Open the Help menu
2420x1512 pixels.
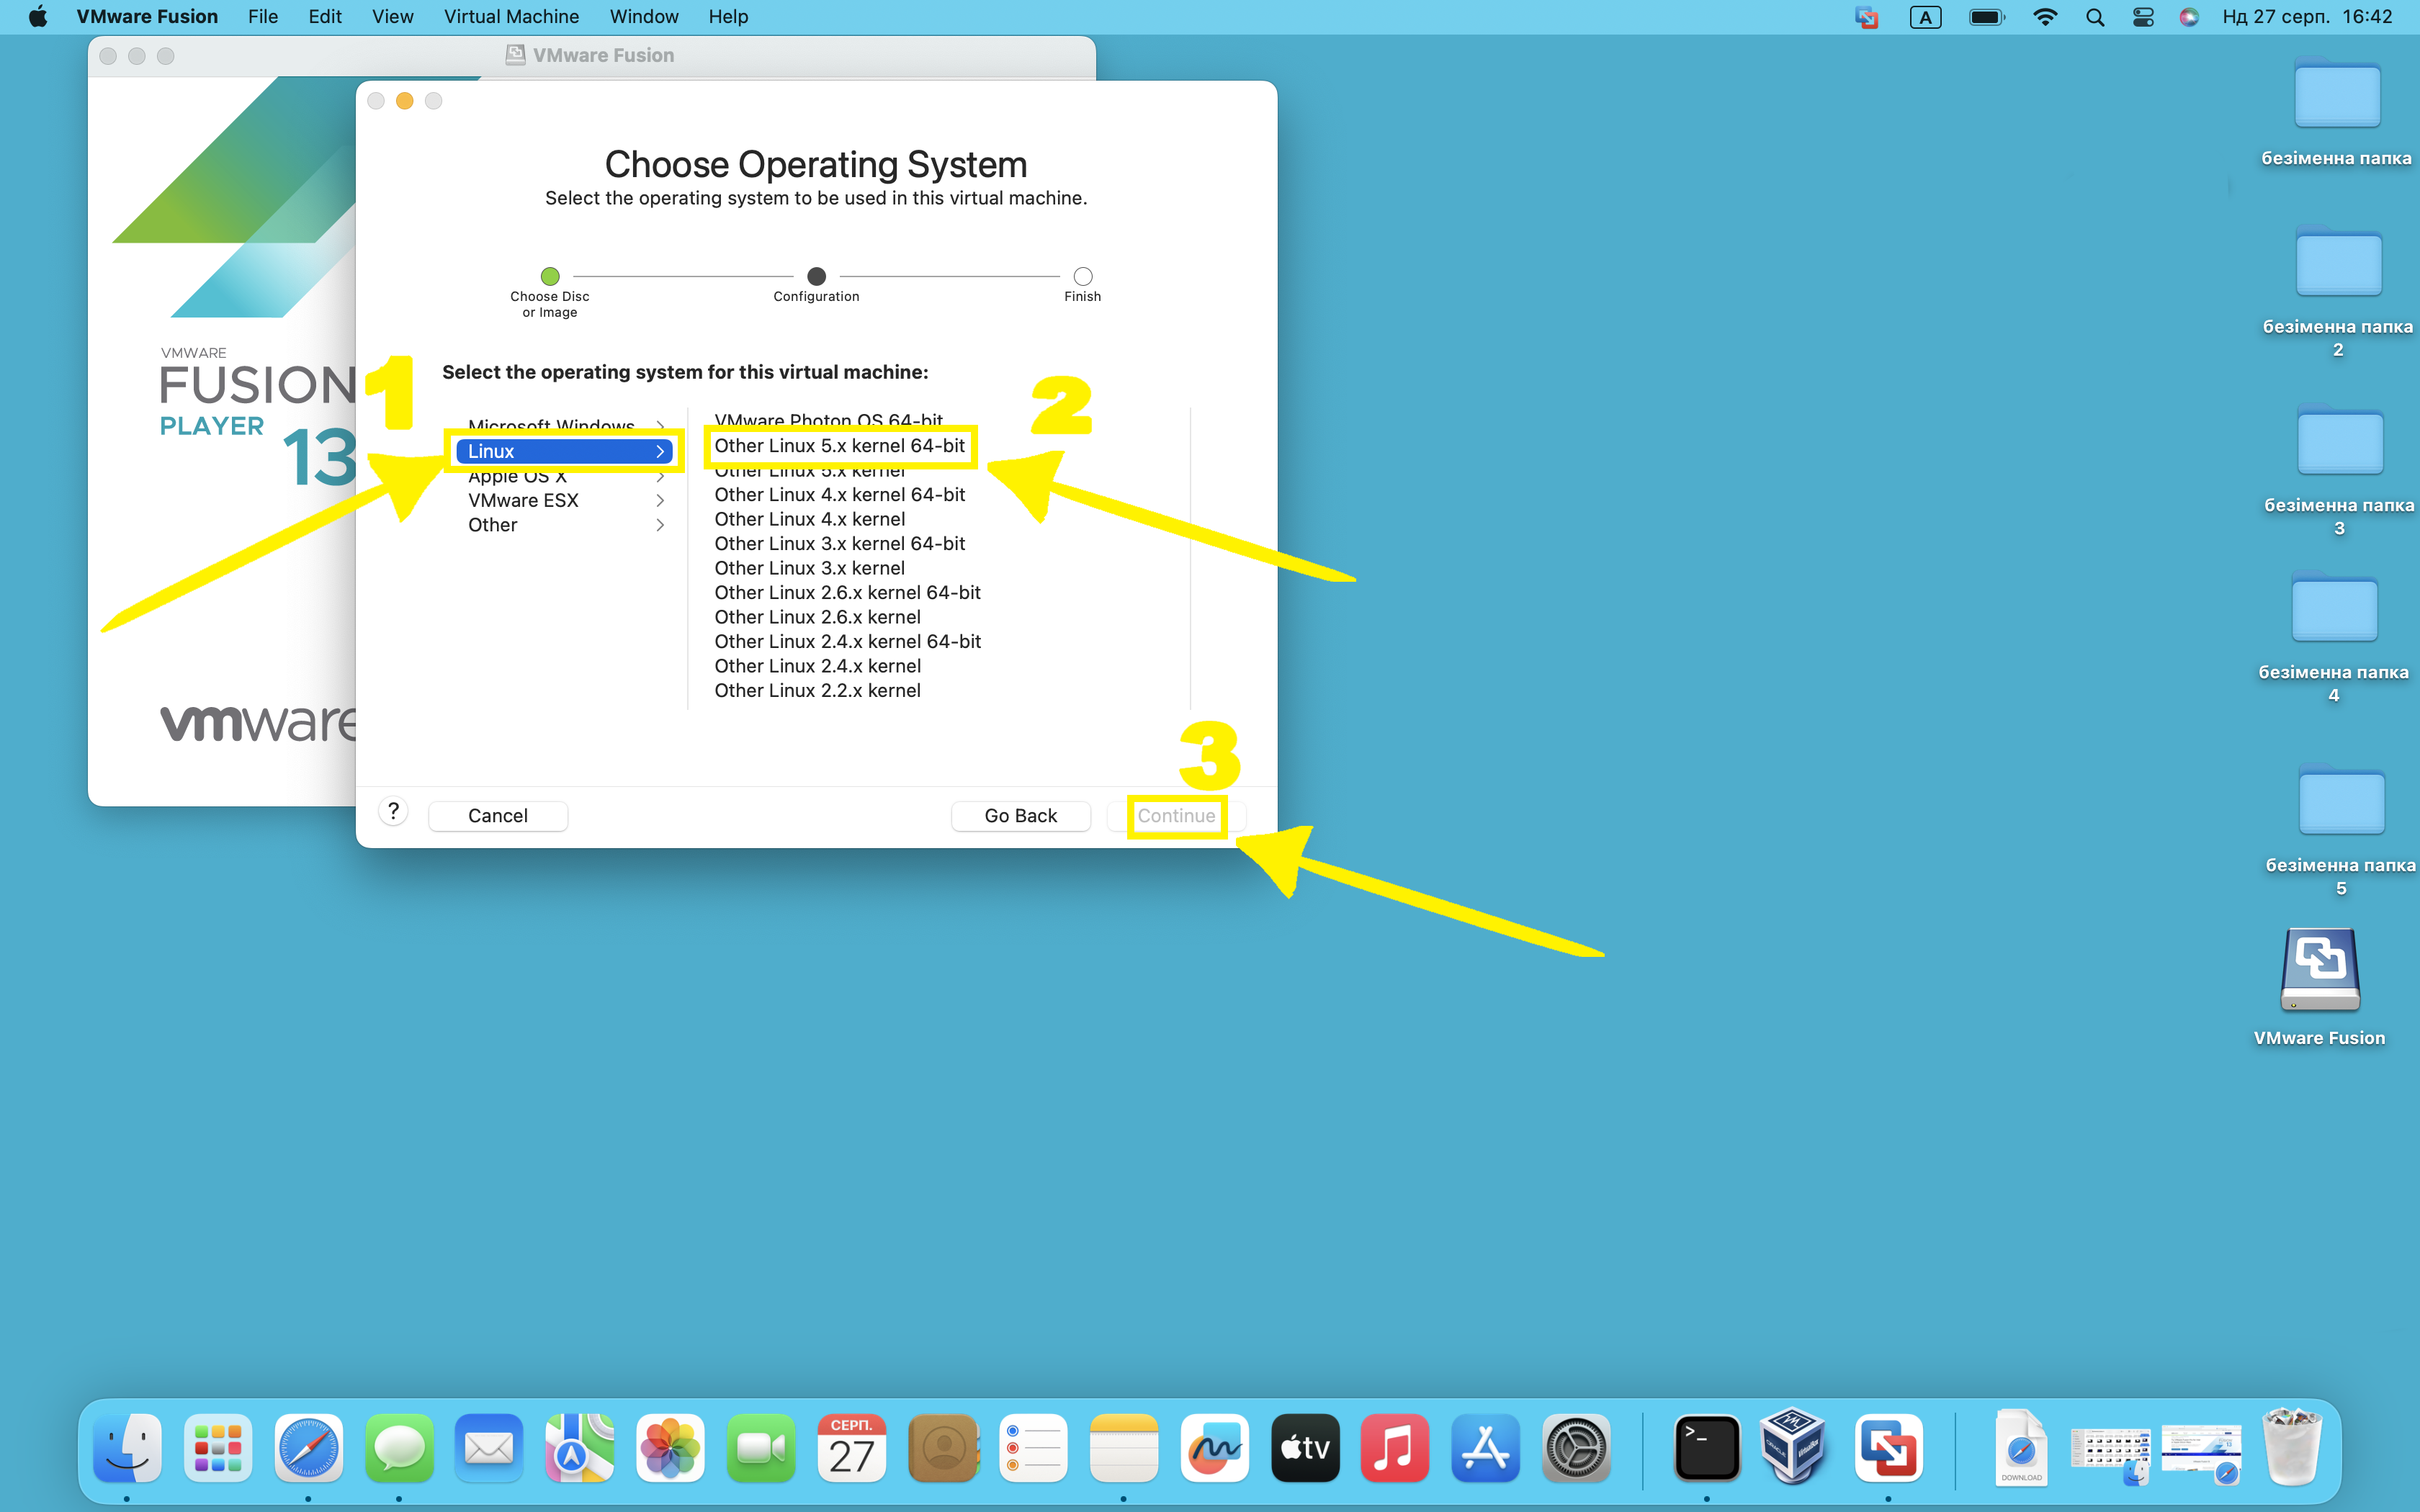click(728, 17)
